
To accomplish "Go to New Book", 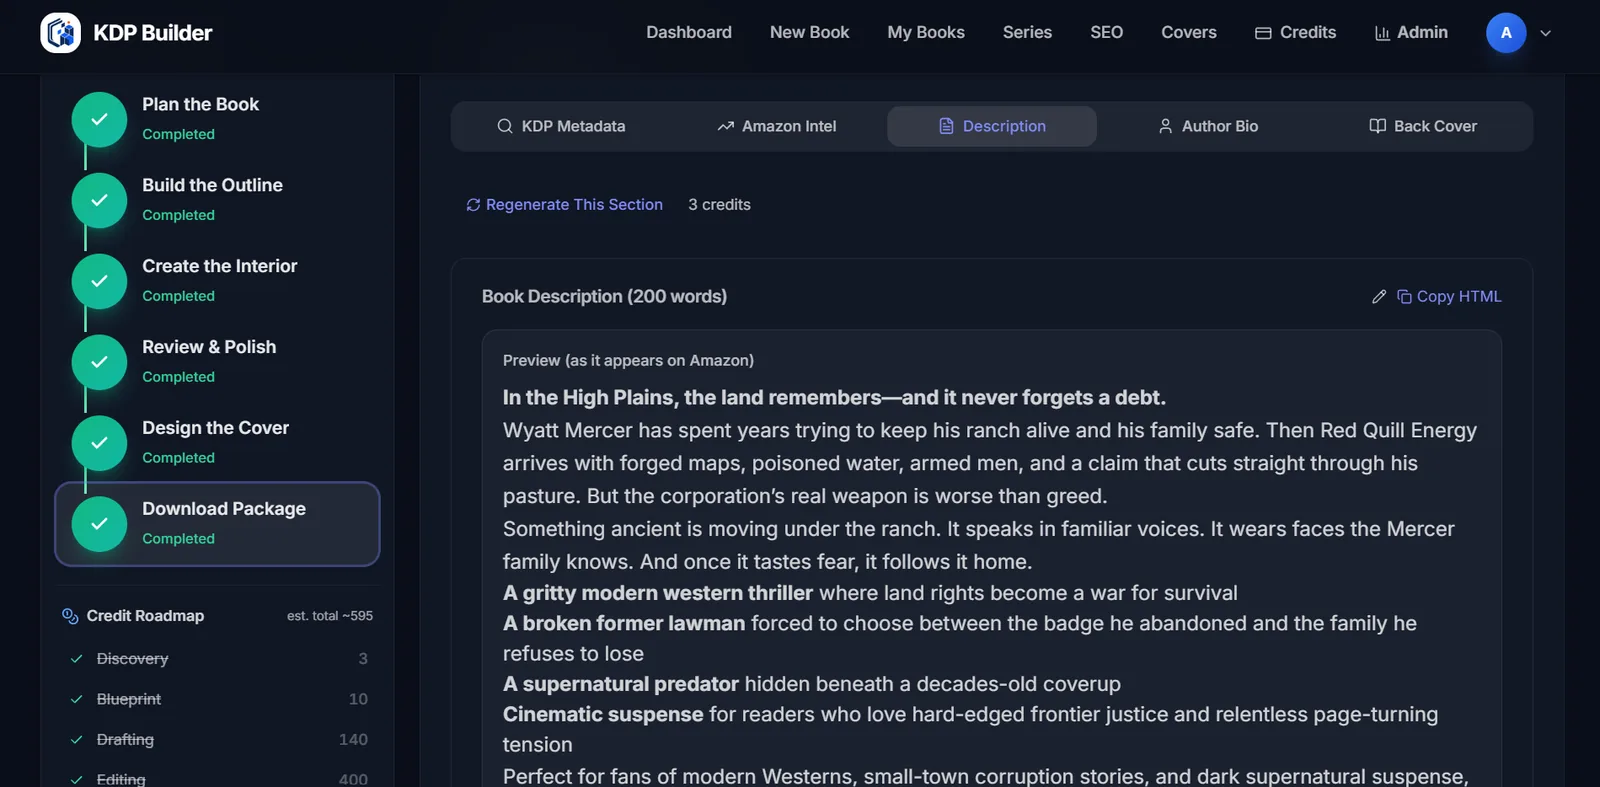I will (x=809, y=32).
